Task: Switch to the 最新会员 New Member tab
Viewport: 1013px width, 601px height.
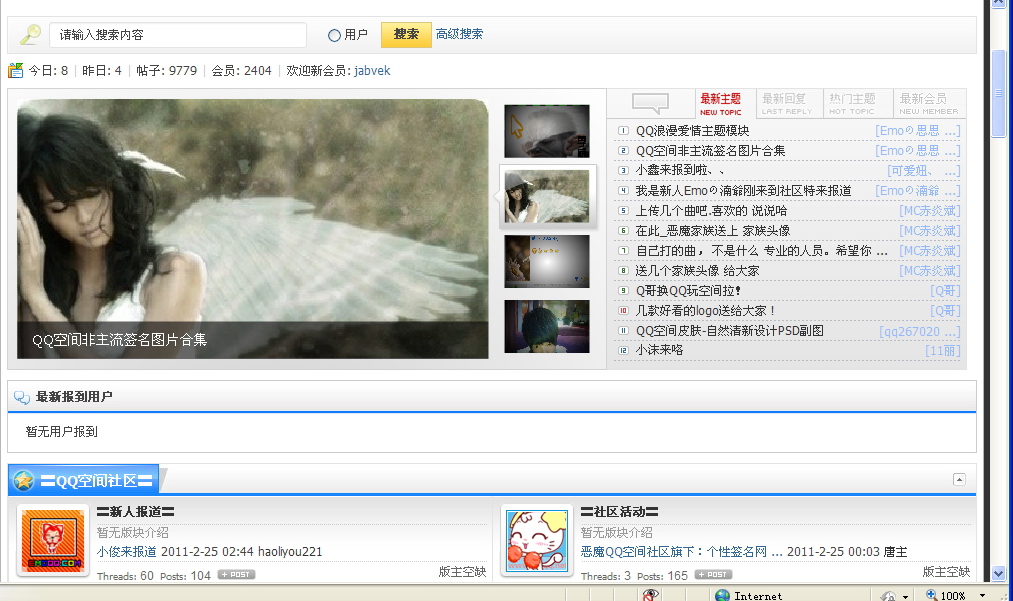Action: point(928,103)
